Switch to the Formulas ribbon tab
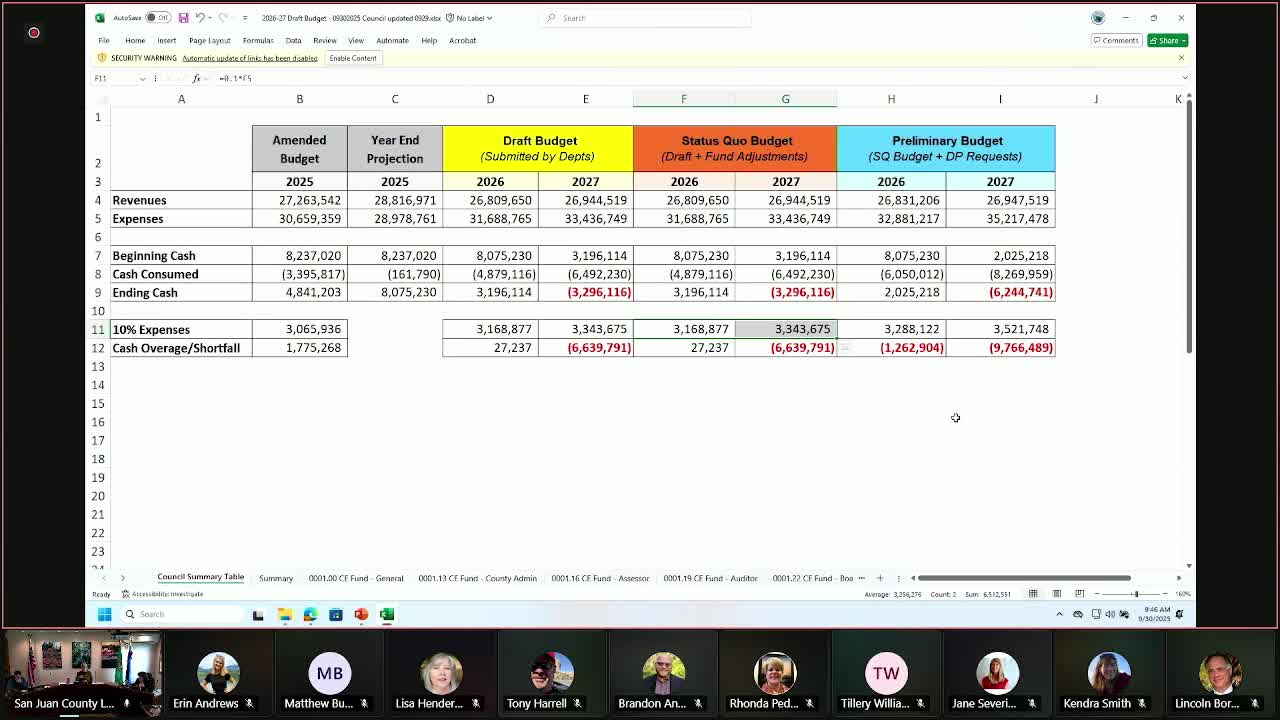Viewport: 1280px width, 720px height. pyautogui.click(x=258, y=41)
